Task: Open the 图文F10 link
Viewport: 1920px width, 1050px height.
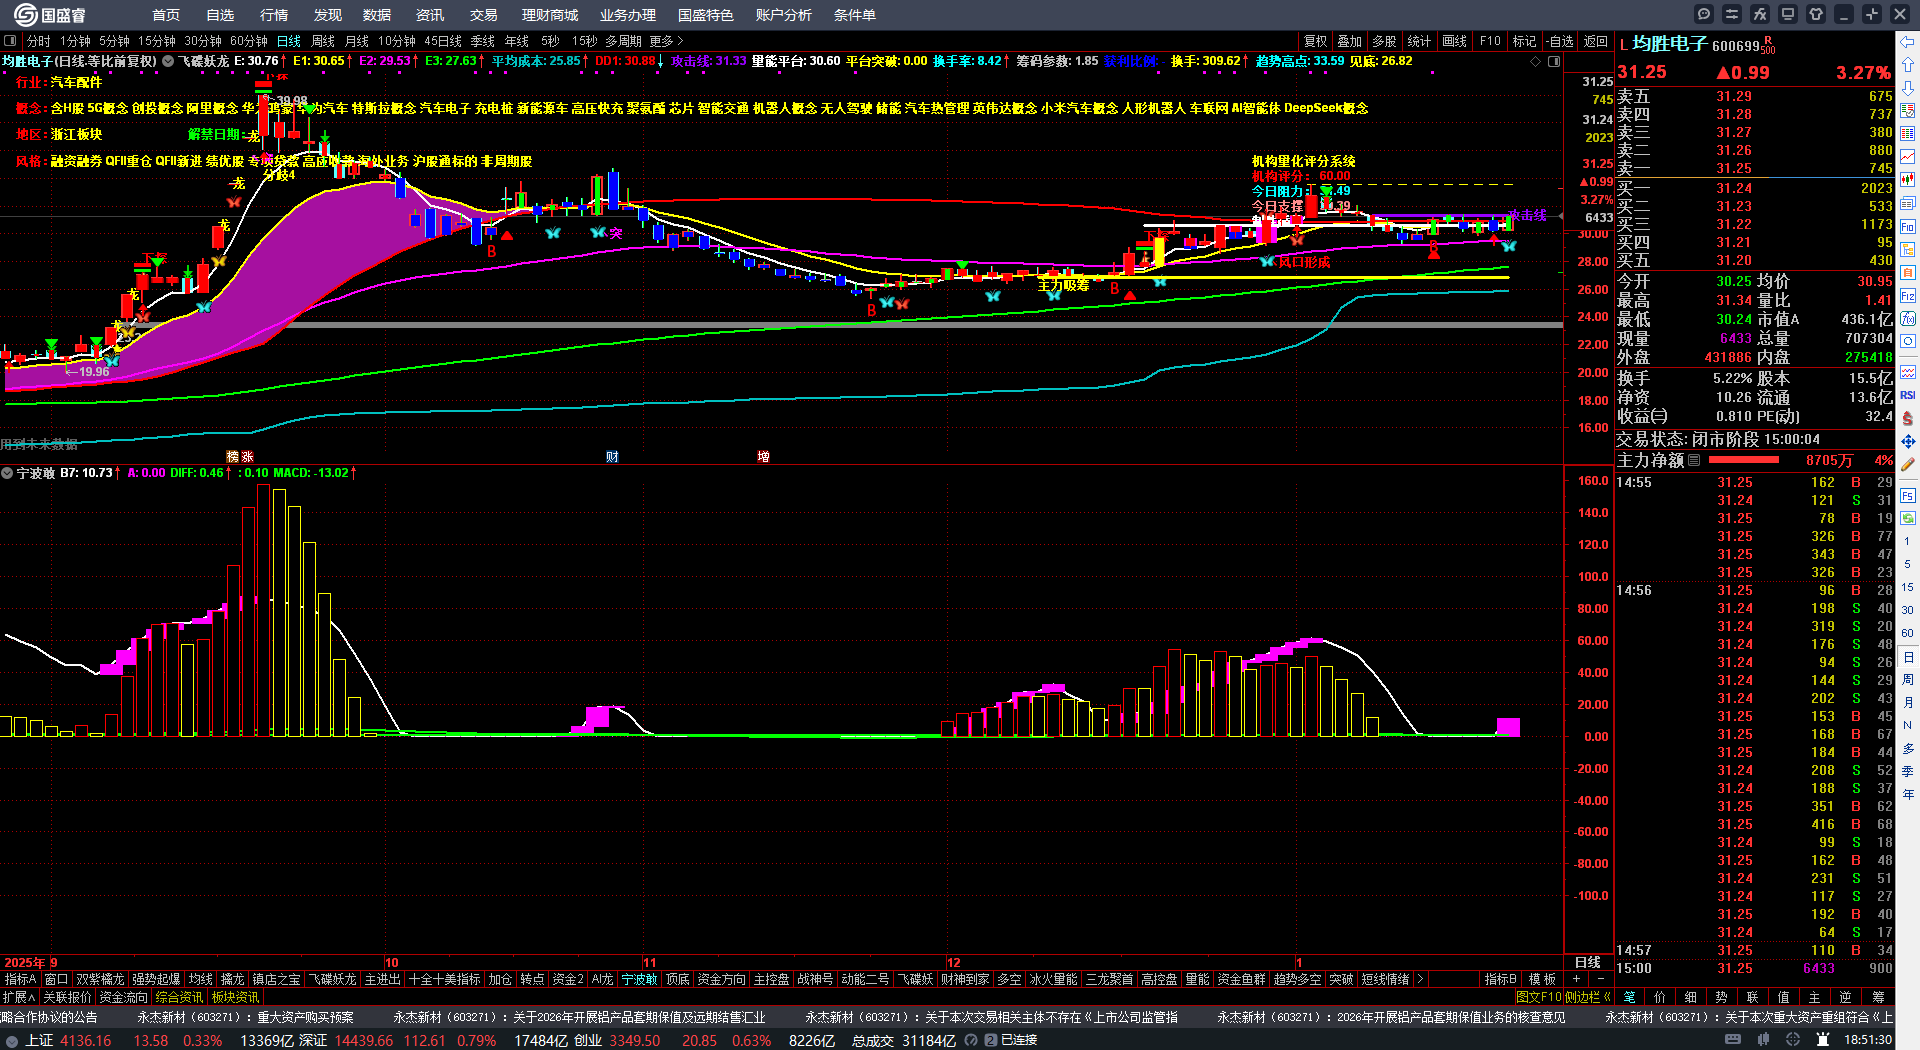Action: point(1539,996)
